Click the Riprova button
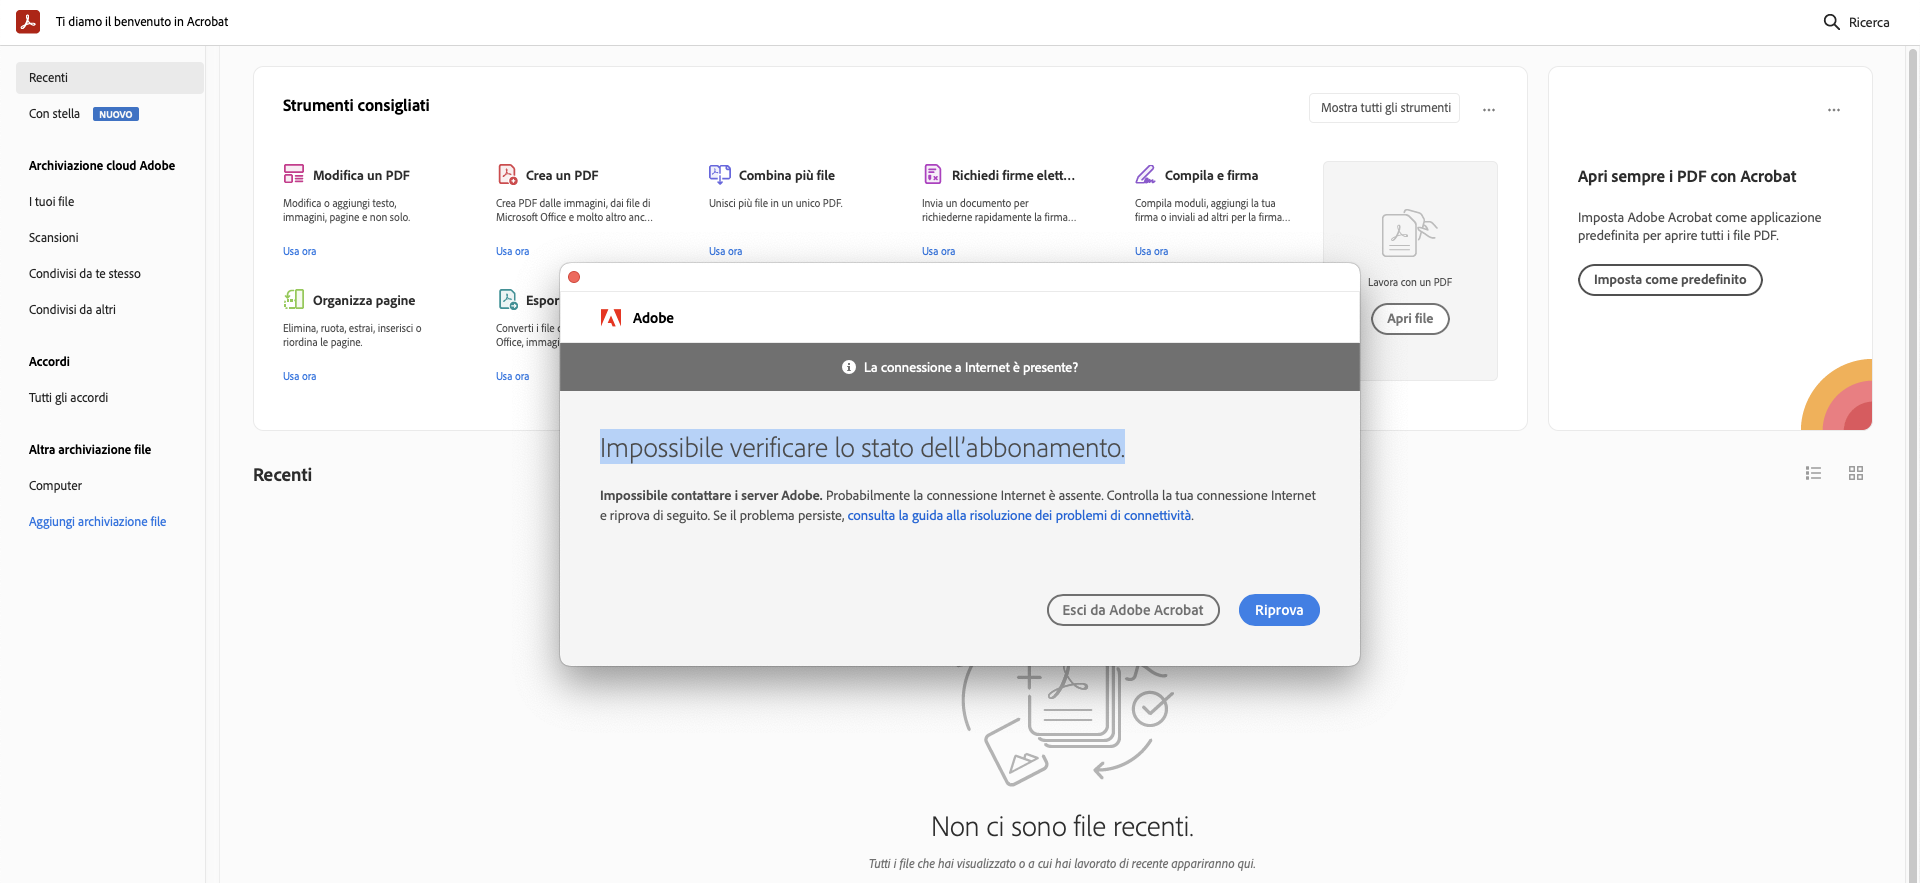 (x=1279, y=610)
